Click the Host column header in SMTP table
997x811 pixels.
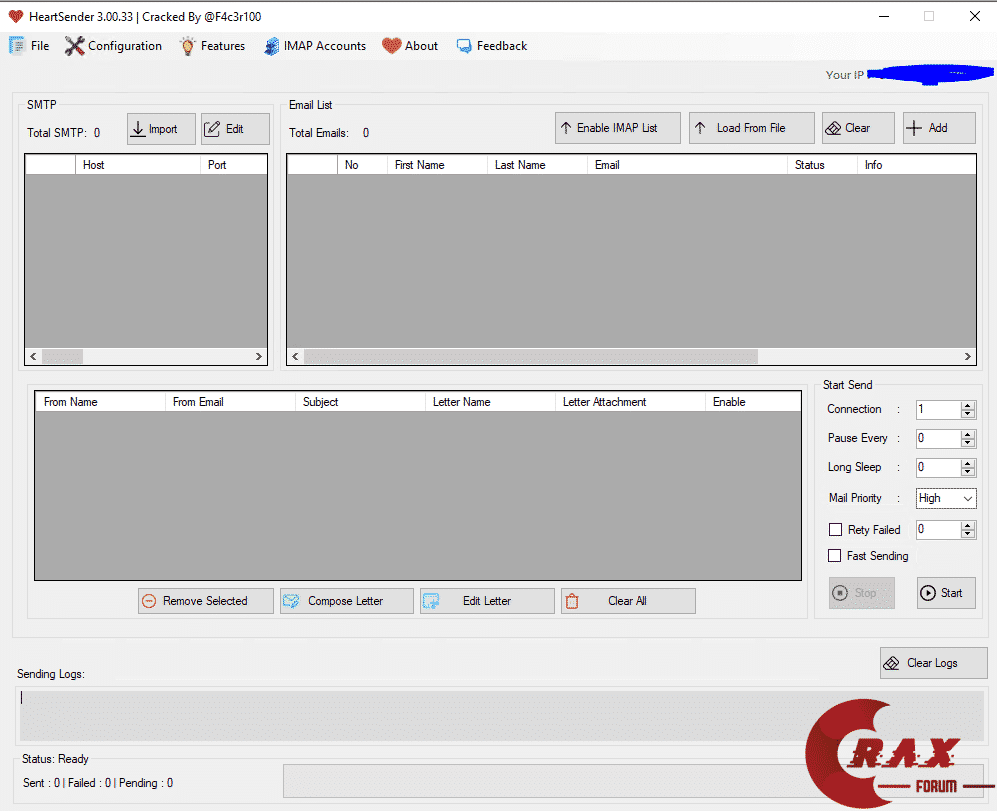(x=138, y=165)
